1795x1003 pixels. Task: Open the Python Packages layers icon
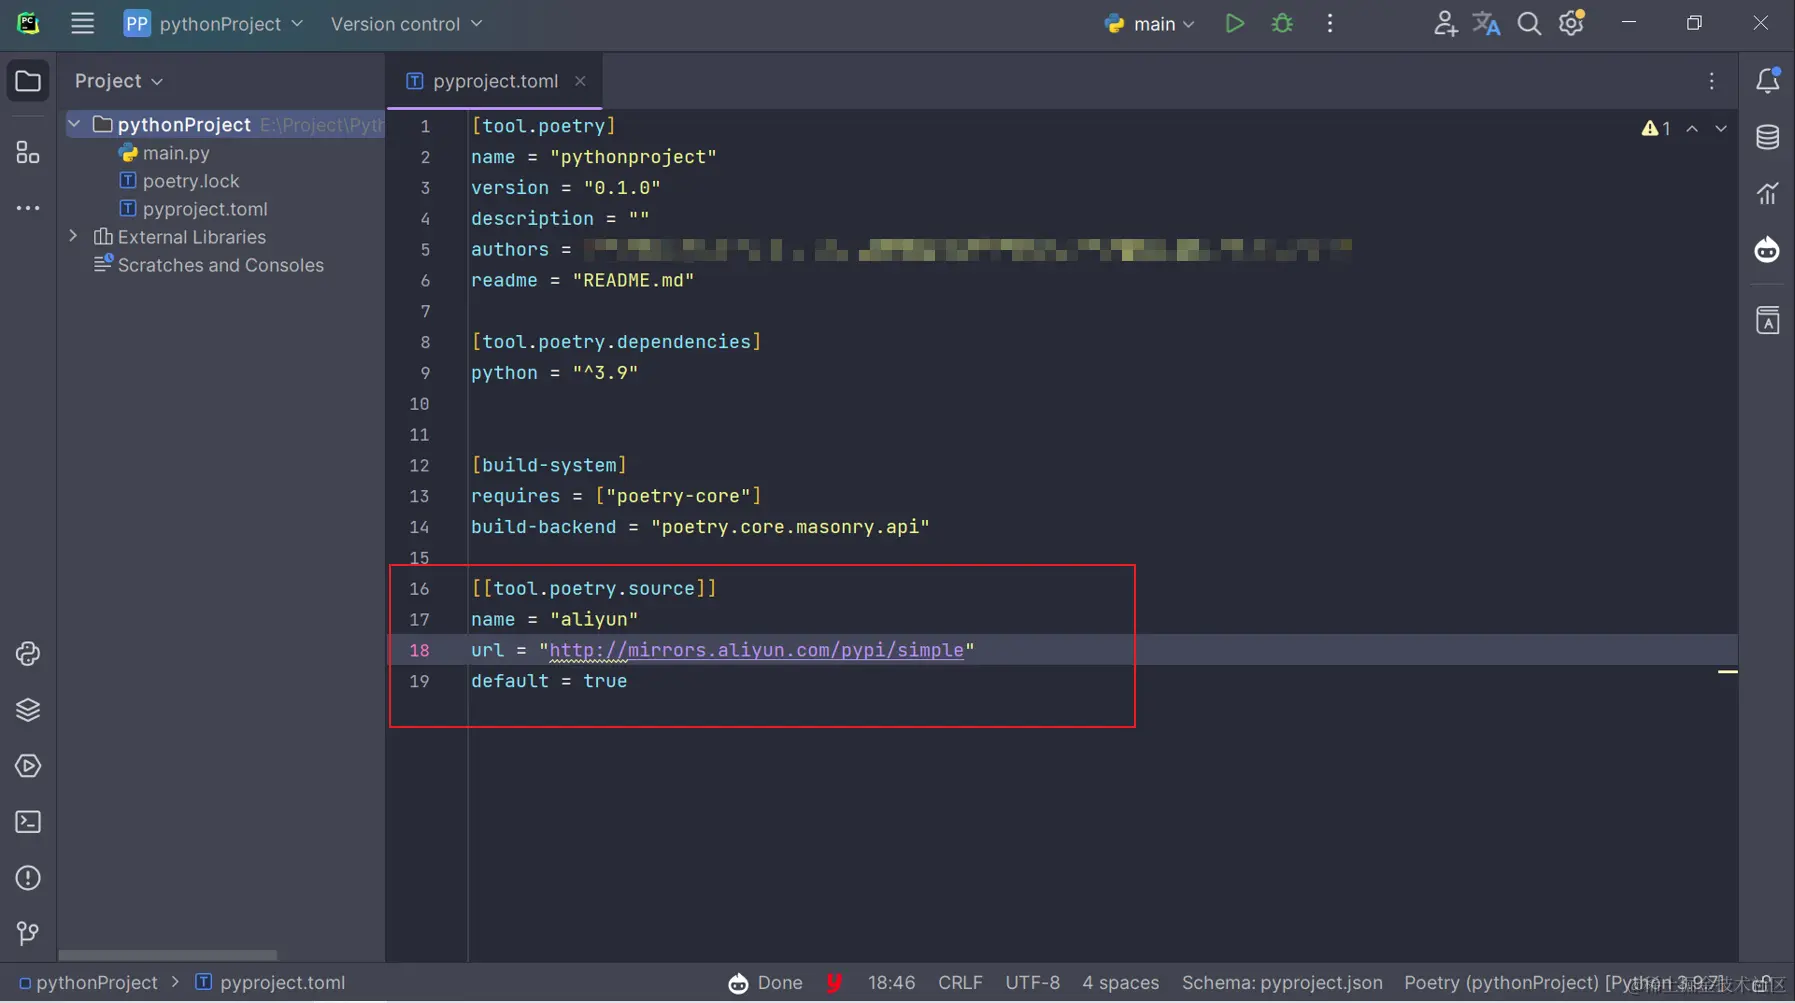tap(28, 710)
